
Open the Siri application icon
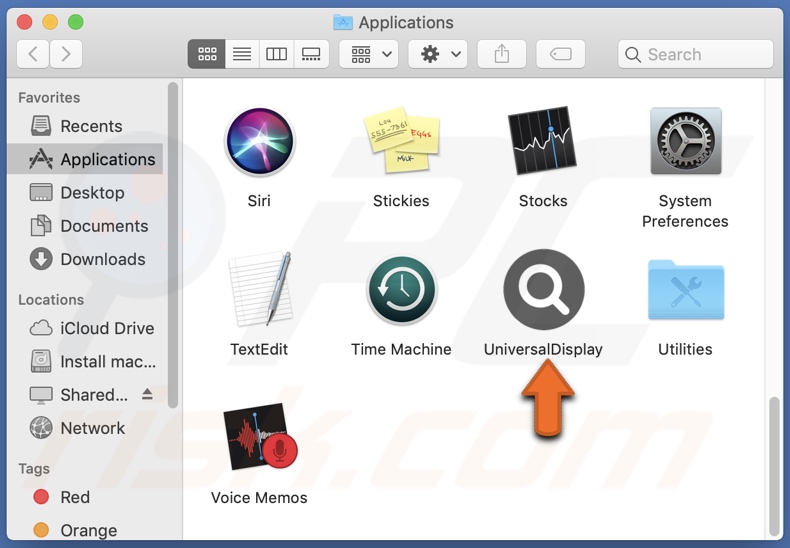click(x=259, y=142)
